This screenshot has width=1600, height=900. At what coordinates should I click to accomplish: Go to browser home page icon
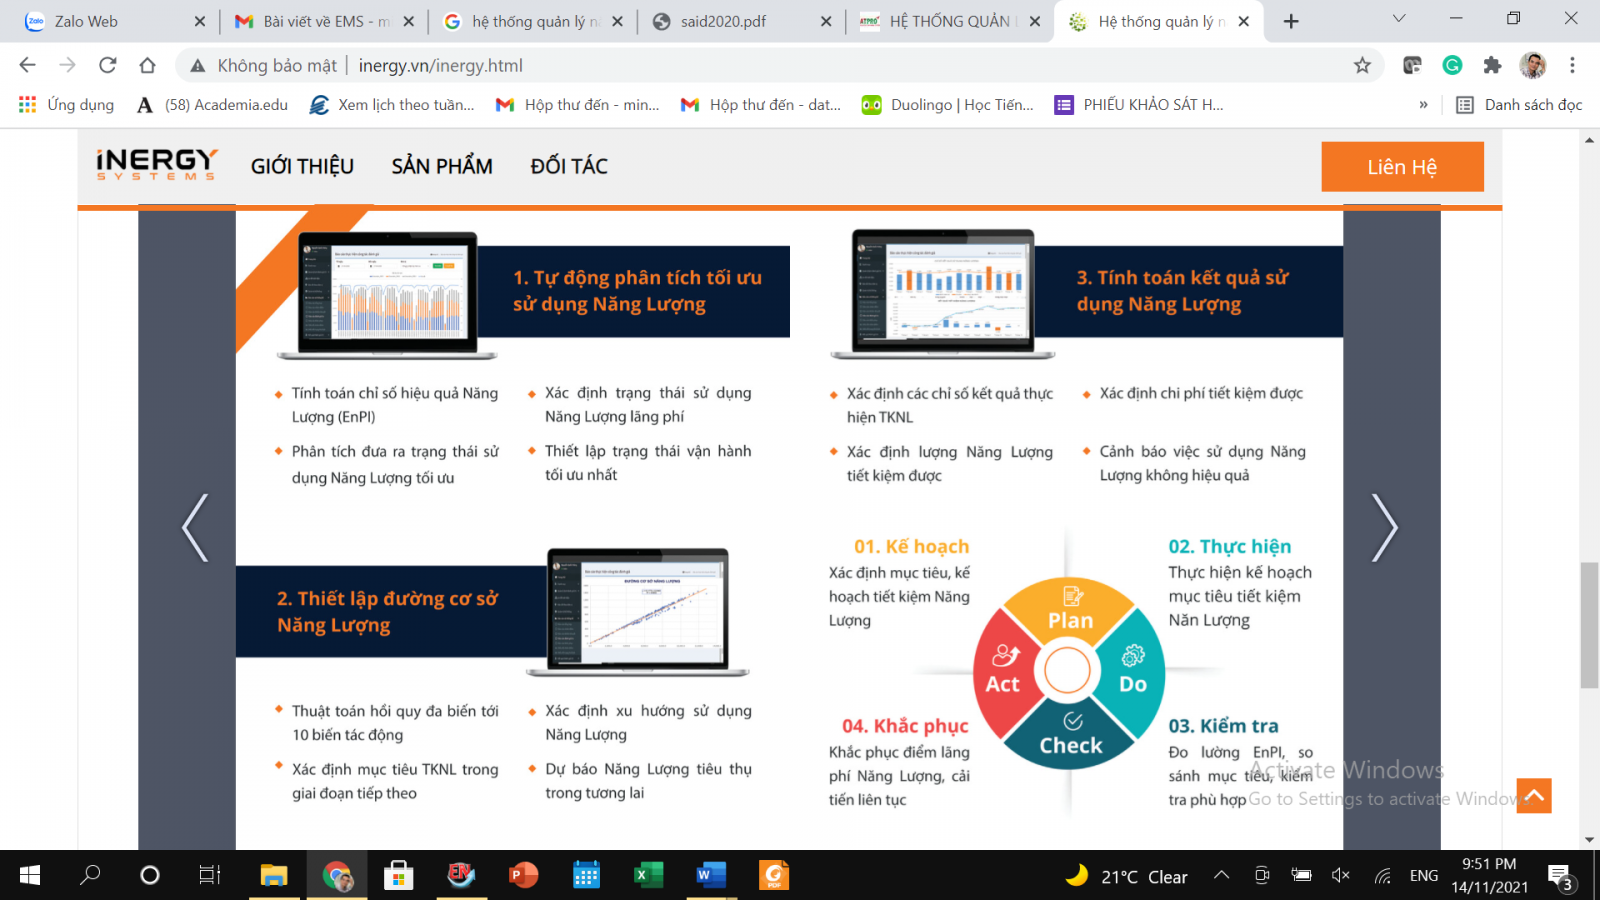pyautogui.click(x=147, y=65)
